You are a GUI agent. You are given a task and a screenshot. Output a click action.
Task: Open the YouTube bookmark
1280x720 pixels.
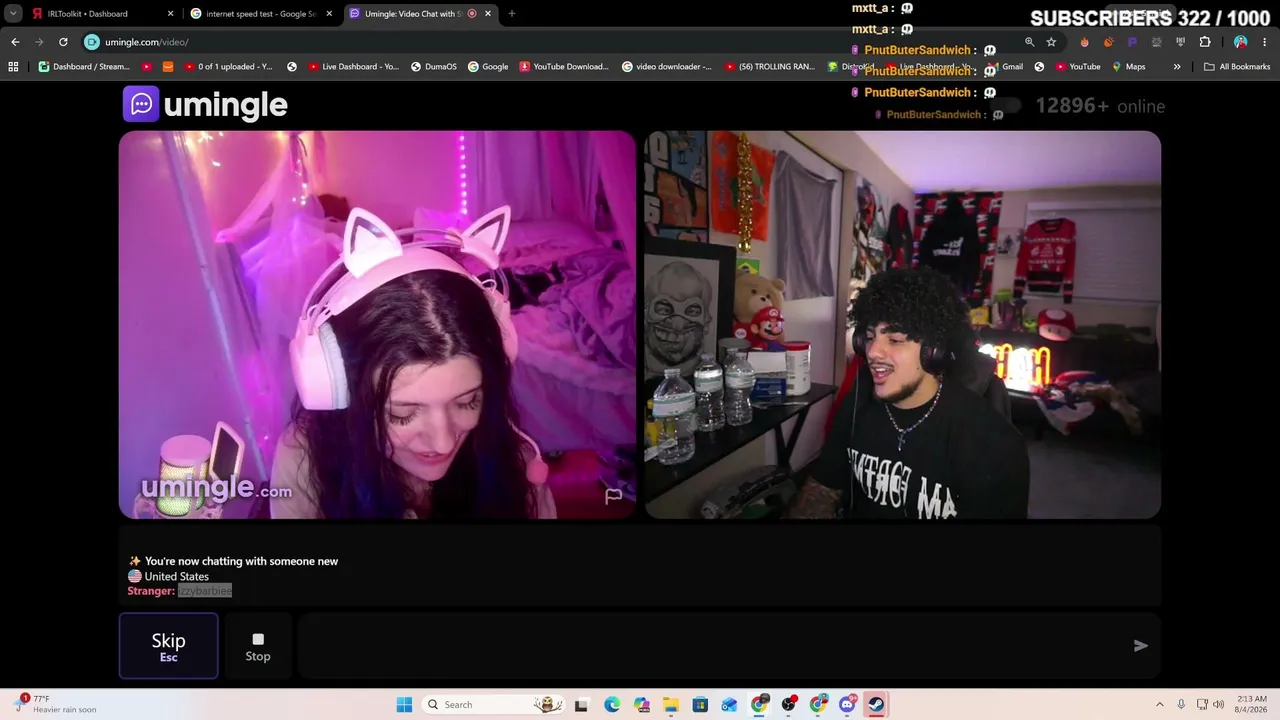coord(1077,67)
